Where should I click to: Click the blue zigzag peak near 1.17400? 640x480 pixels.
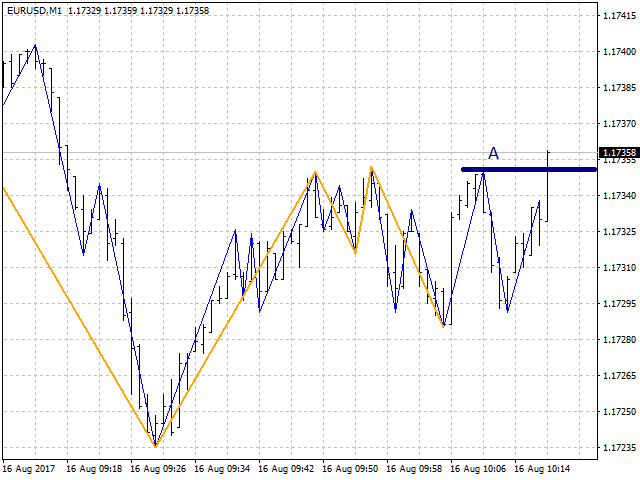tap(36, 45)
